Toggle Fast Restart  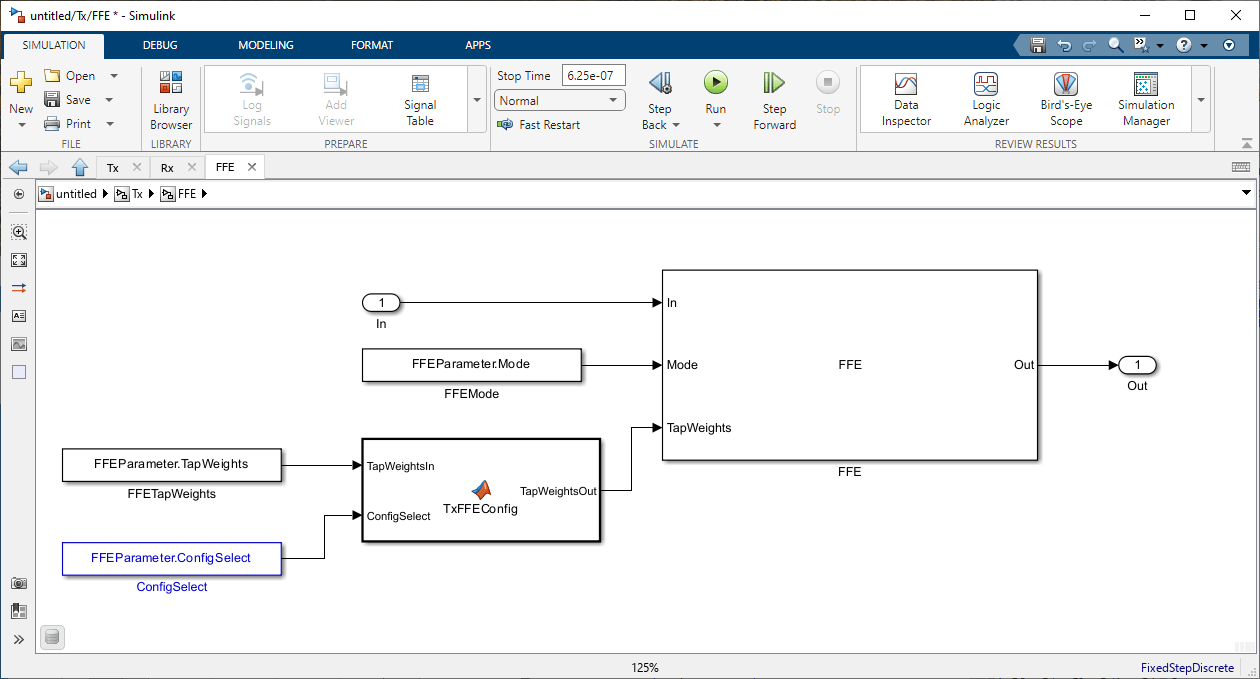pos(538,125)
